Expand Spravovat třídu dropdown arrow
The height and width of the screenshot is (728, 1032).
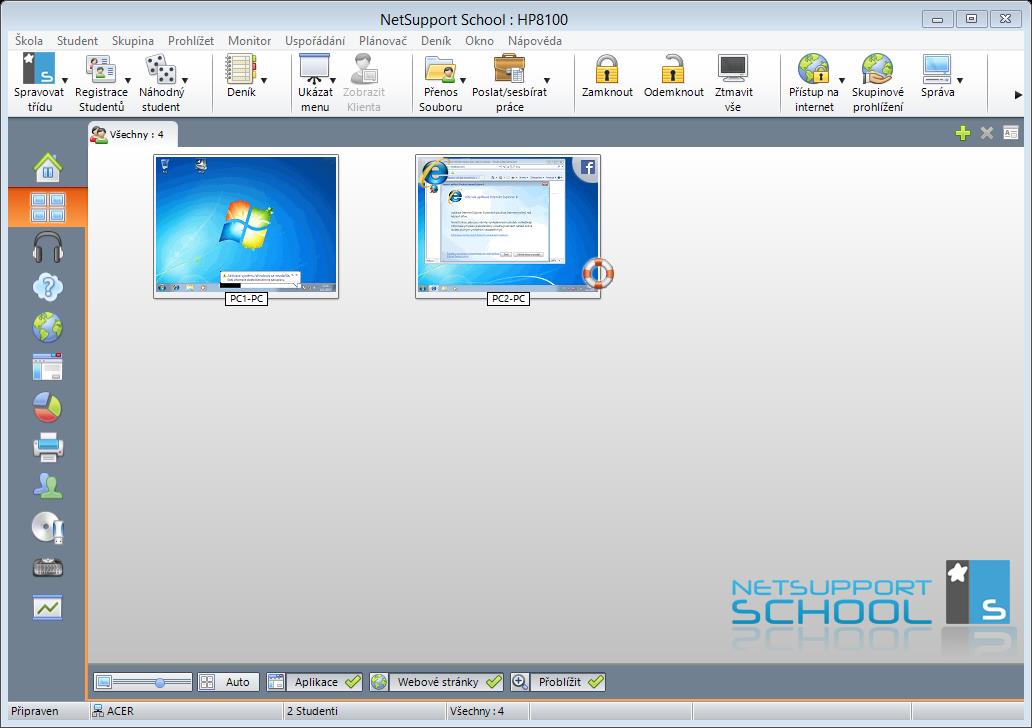coord(64,81)
